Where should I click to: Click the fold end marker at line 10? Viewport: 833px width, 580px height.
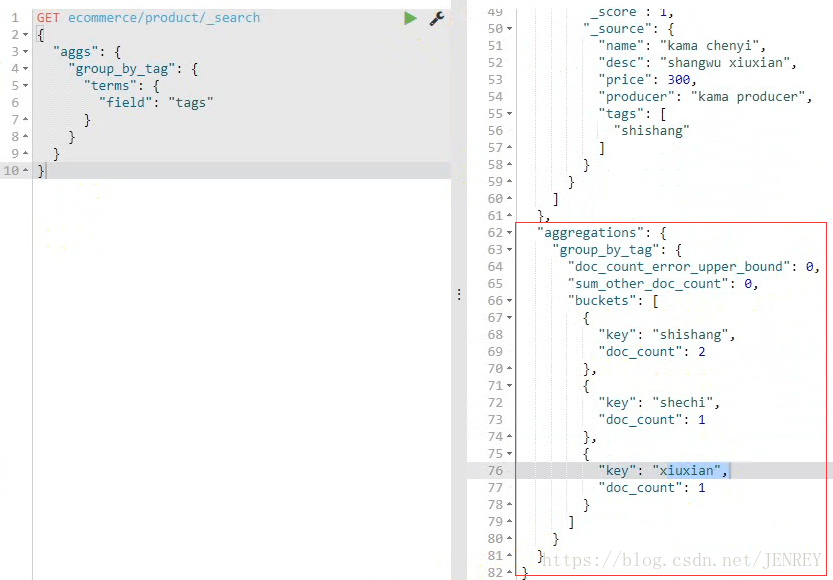pyautogui.click(x=26, y=170)
